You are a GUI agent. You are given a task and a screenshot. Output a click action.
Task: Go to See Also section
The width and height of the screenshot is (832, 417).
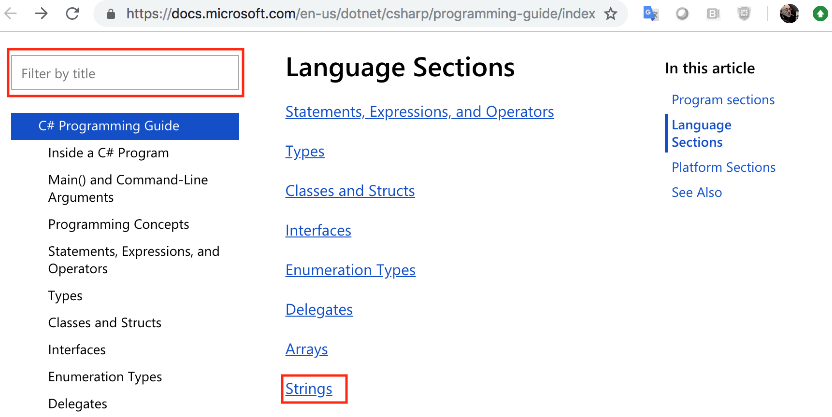[x=697, y=192]
